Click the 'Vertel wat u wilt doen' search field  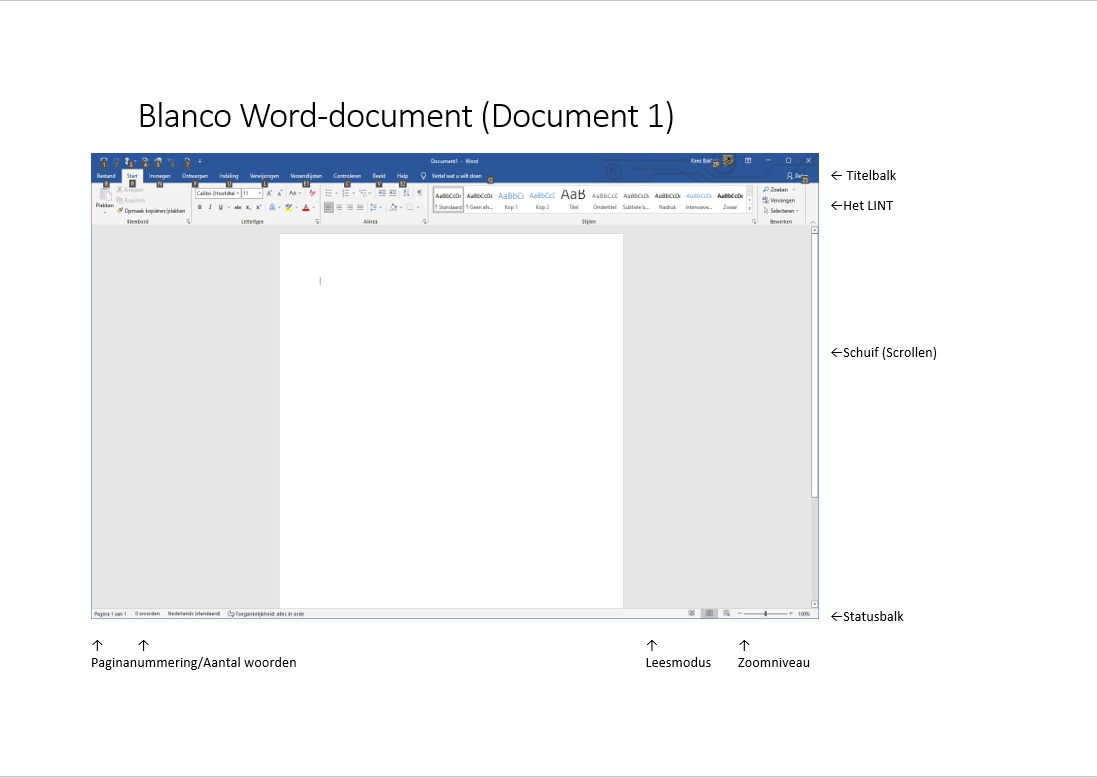(457, 175)
